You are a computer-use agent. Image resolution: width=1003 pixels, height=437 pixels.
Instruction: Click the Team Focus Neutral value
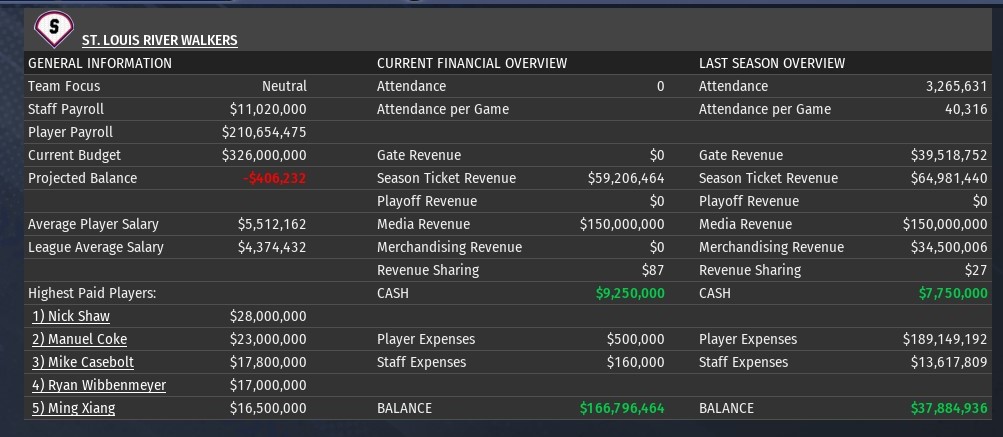(284, 86)
